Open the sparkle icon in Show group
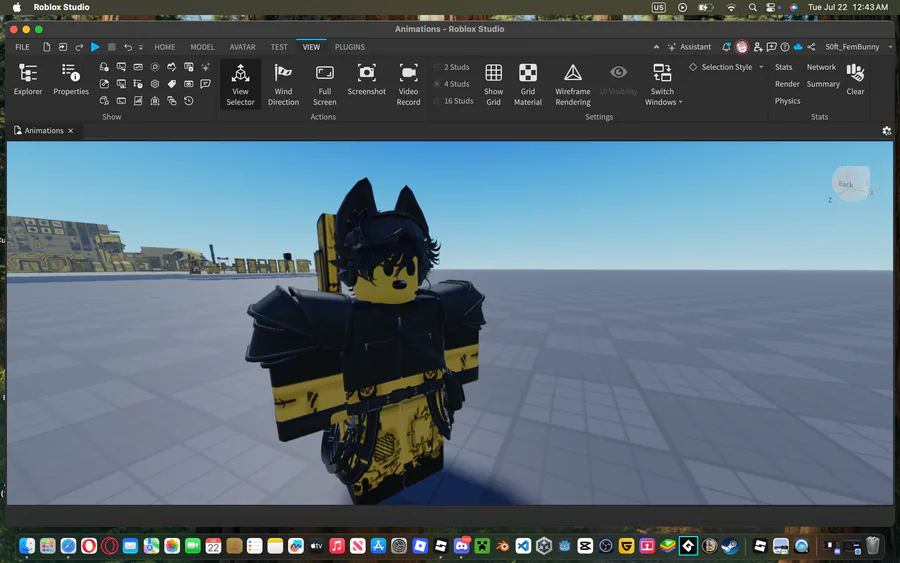 (205, 67)
